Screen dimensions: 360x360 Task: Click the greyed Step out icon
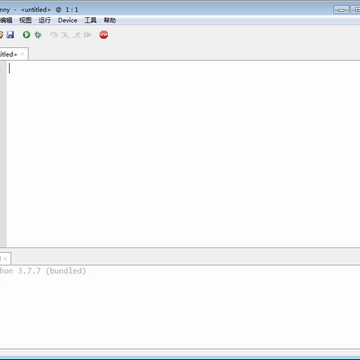click(77, 35)
